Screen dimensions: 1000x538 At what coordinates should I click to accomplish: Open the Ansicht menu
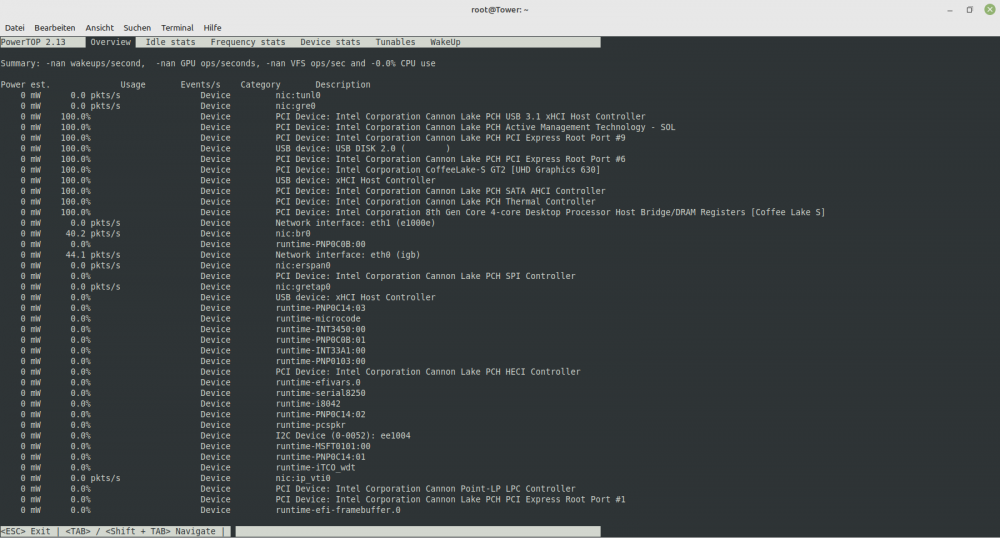point(99,27)
